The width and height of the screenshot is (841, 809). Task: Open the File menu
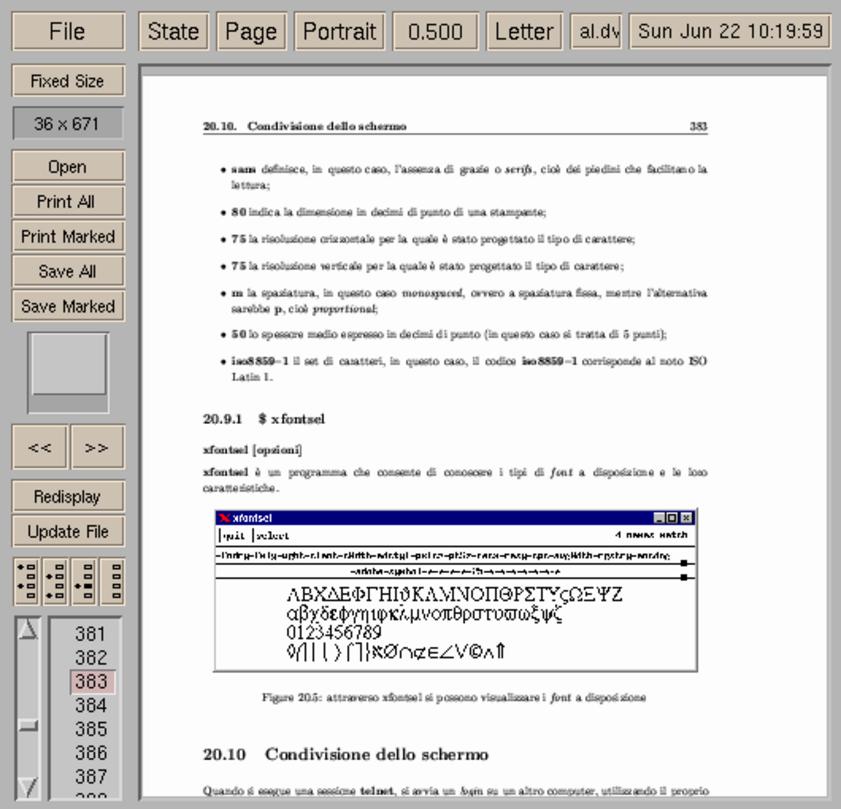click(68, 32)
